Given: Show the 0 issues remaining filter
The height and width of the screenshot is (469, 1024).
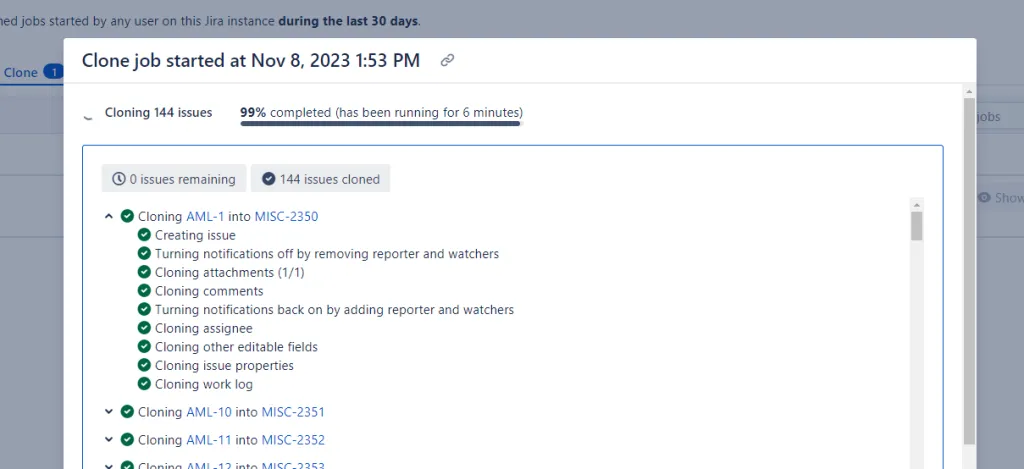Looking at the screenshot, I should (174, 179).
